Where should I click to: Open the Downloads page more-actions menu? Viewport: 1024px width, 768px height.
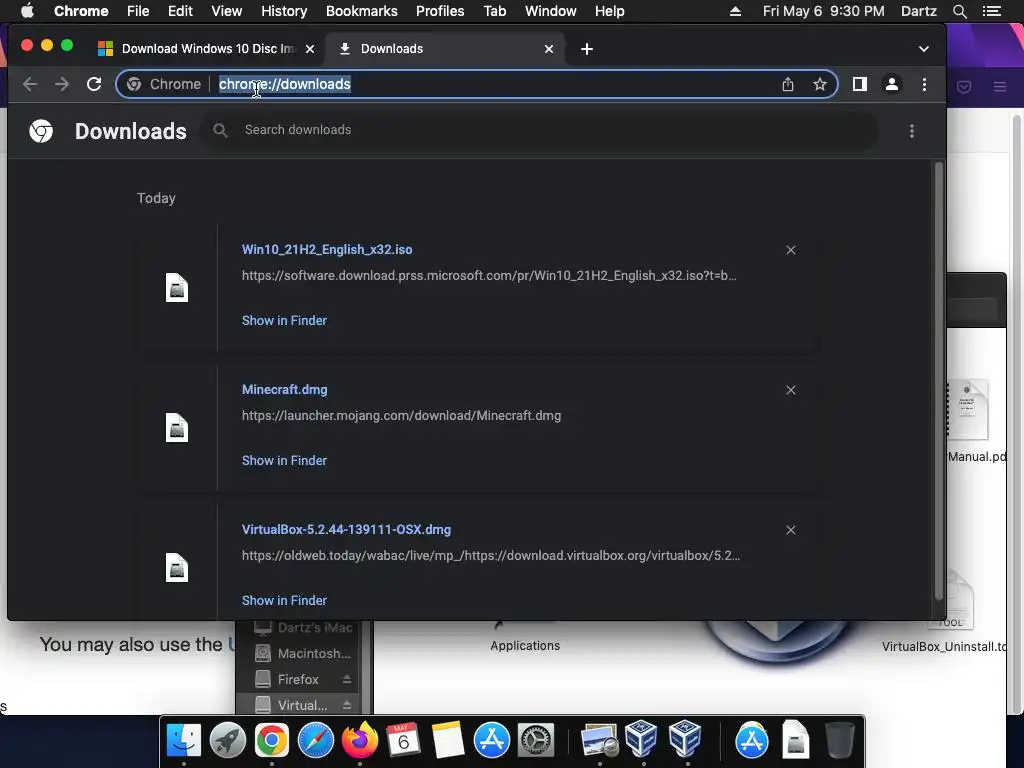coord(912,131)
